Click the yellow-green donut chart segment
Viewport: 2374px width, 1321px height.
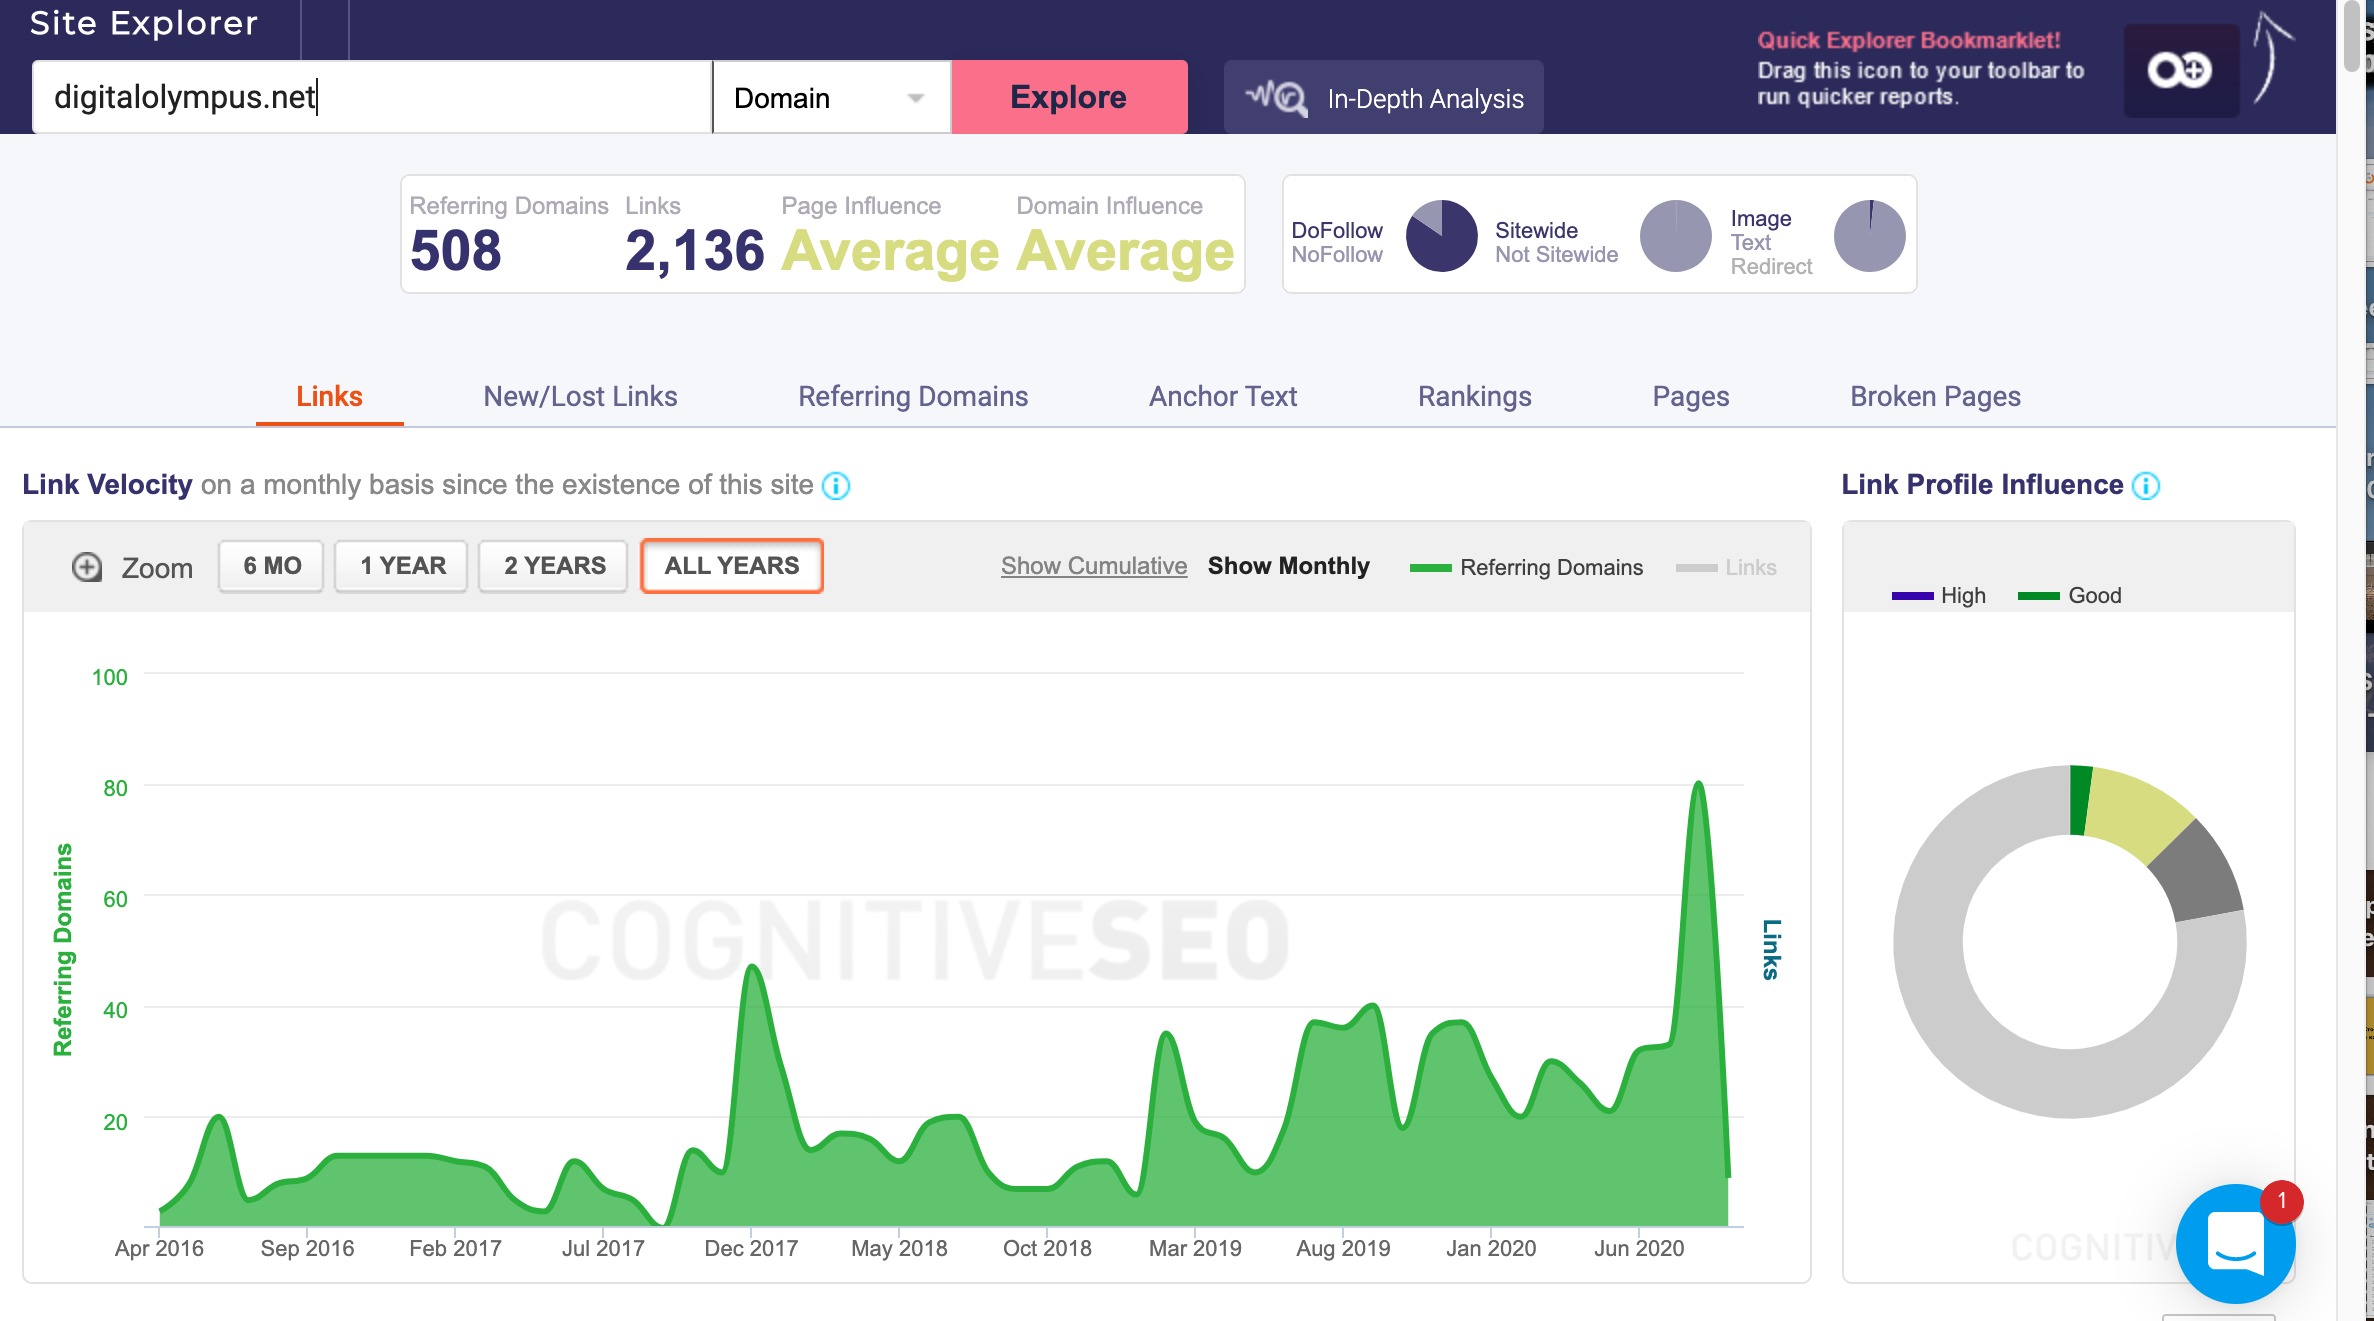click(2139, 813)
